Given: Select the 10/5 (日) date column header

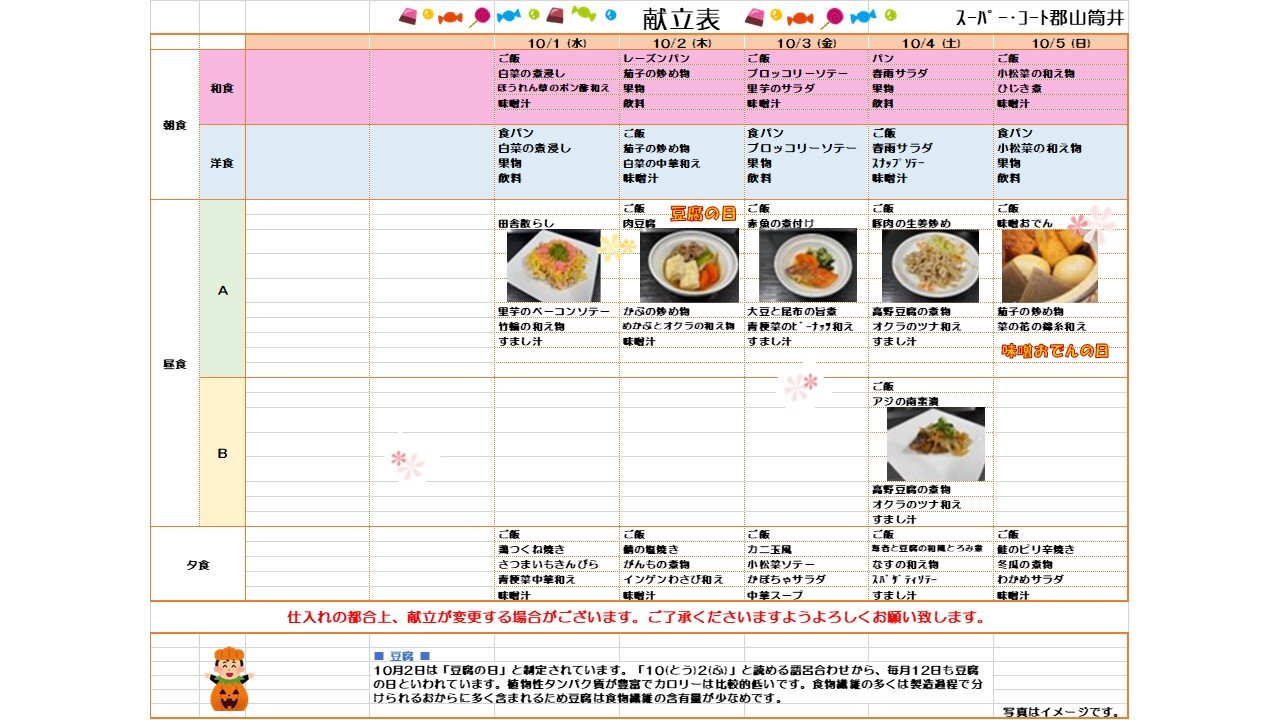Looking at the screenshot, I should click(x=1062, y=43).
